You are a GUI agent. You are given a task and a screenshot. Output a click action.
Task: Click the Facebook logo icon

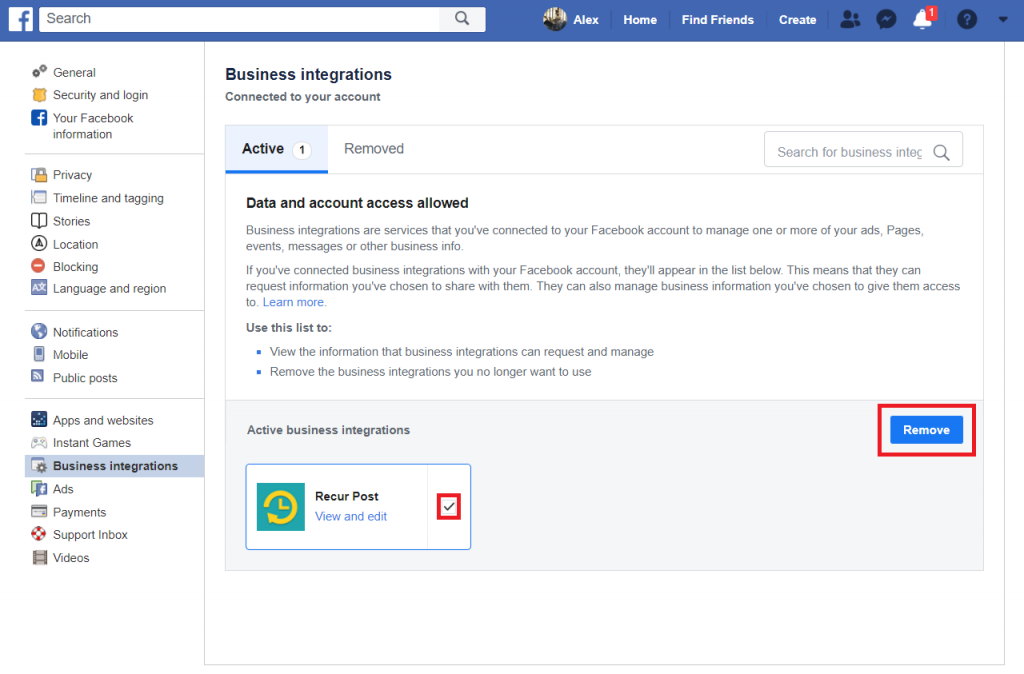20,19
